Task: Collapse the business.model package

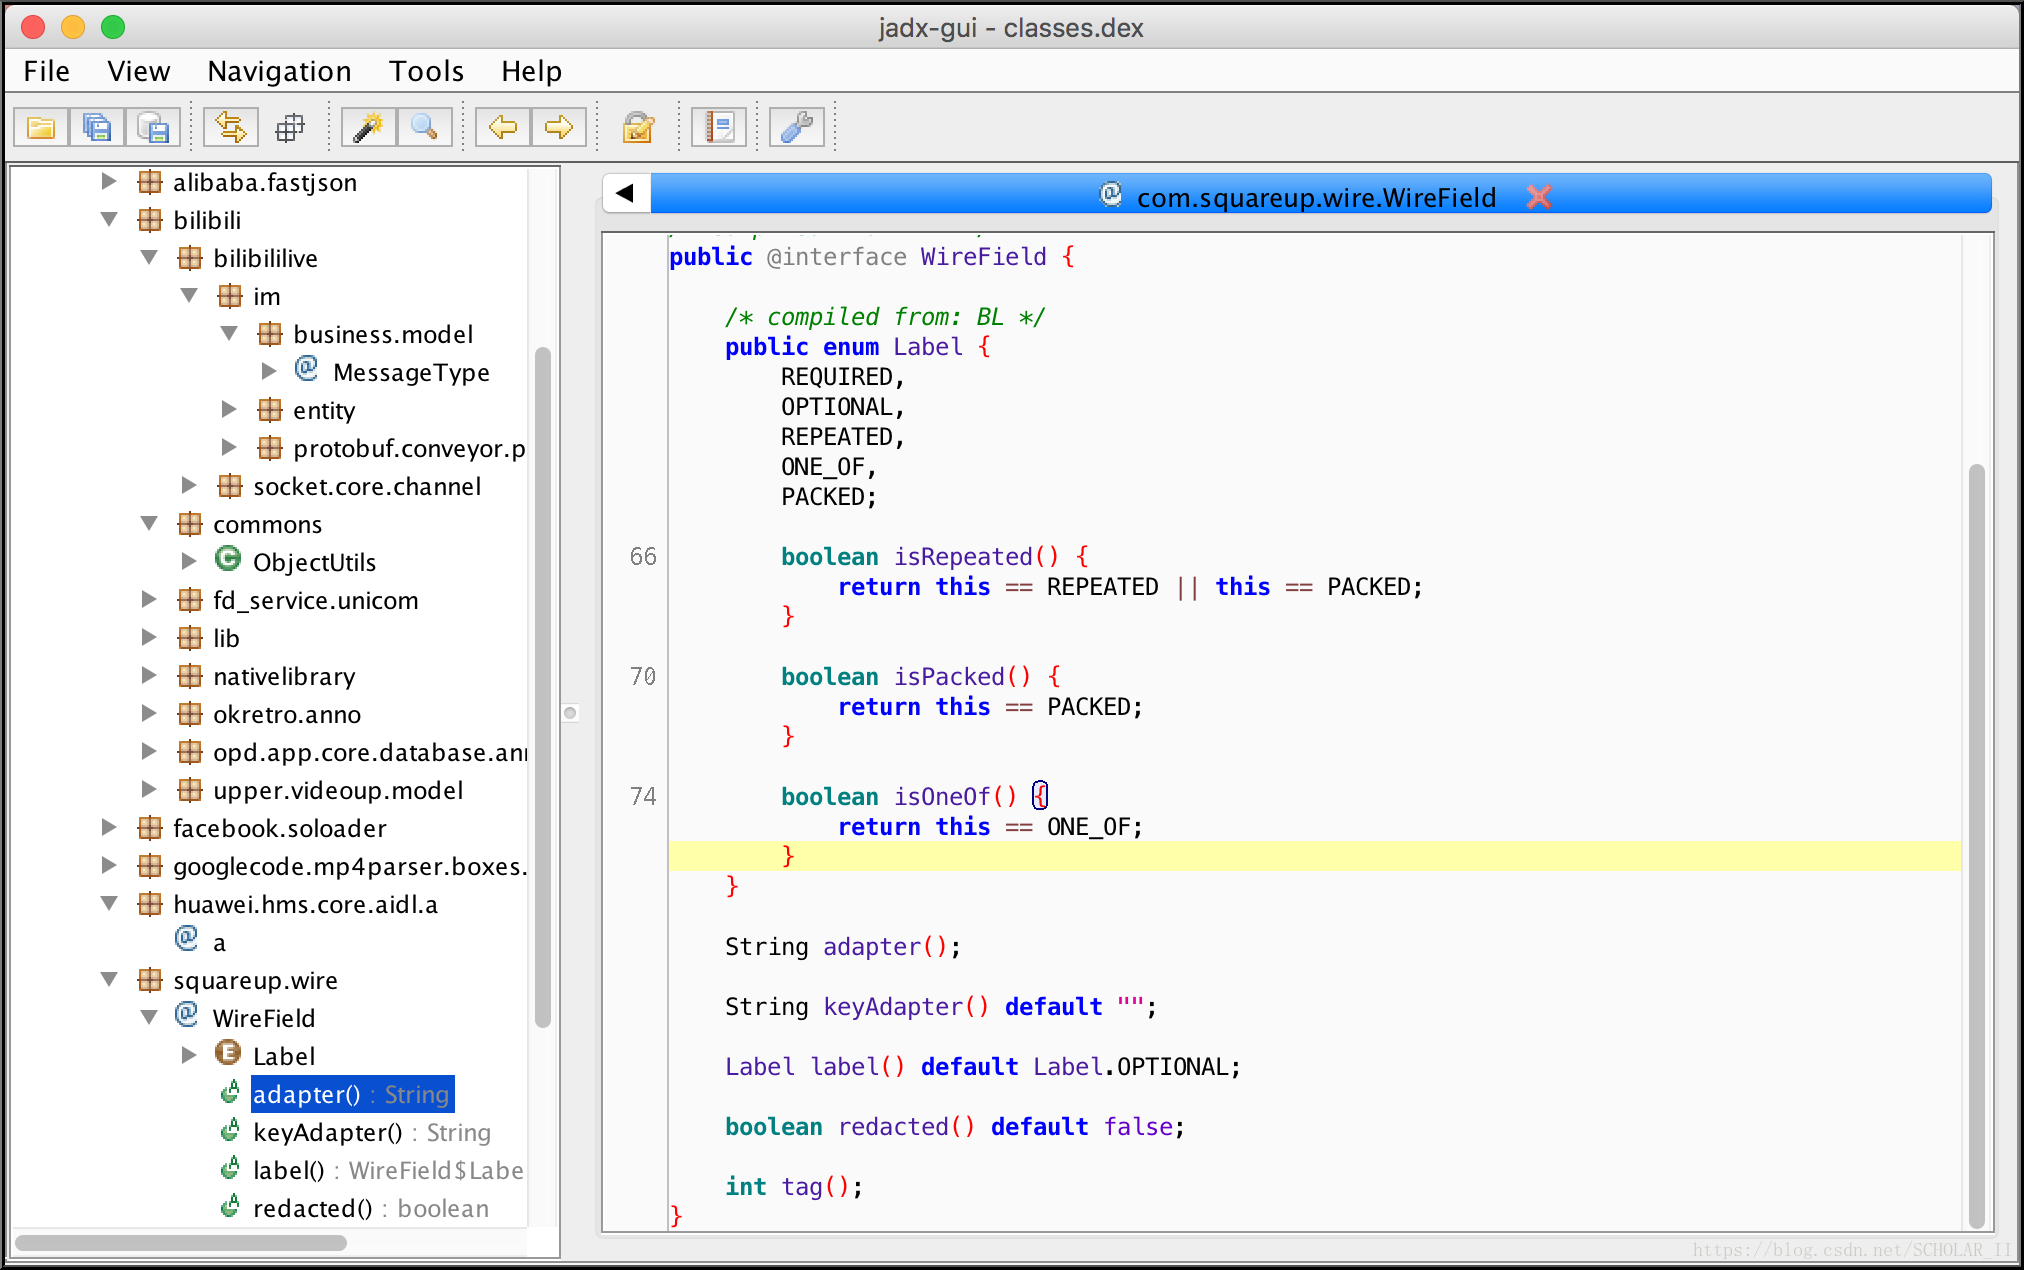Action: 229,334
